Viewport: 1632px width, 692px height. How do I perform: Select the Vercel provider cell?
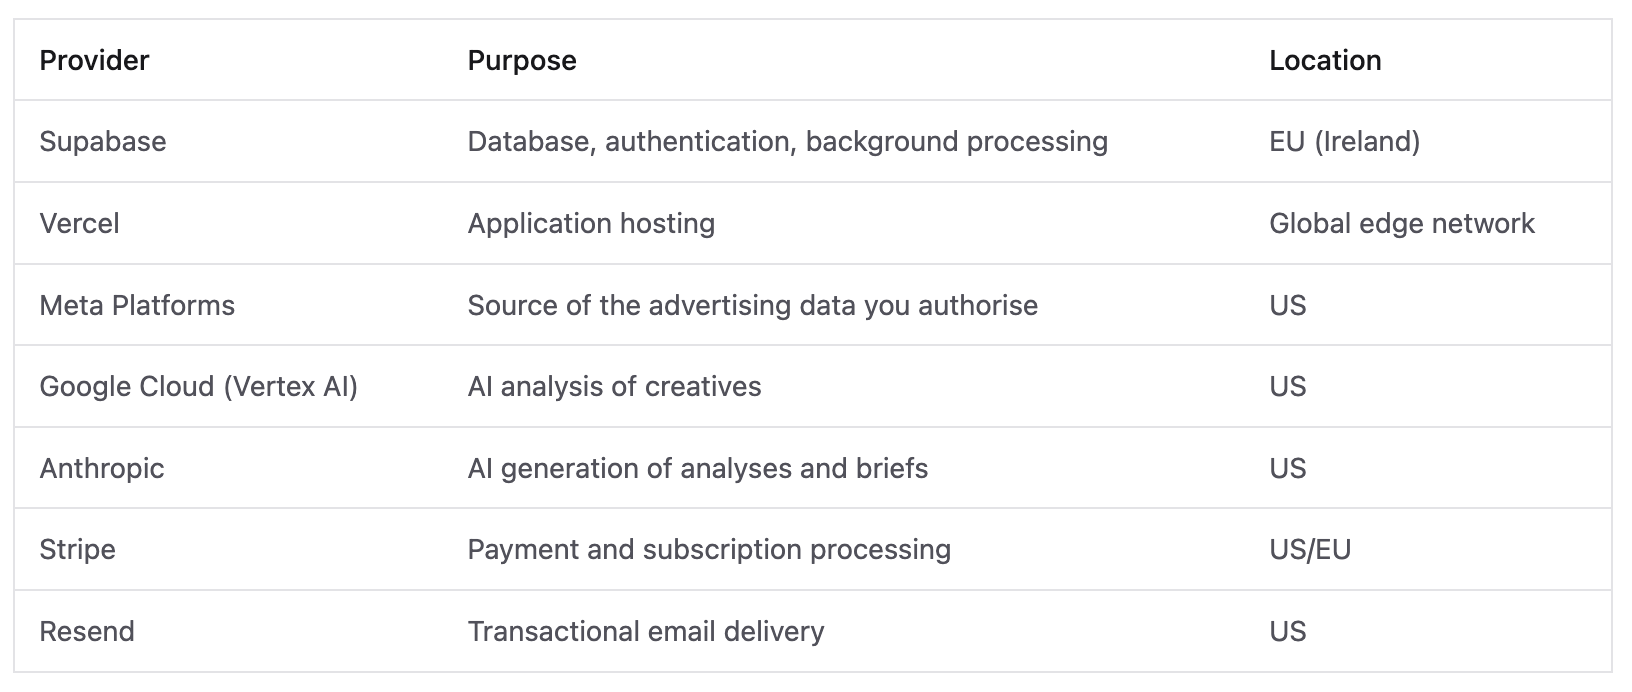click(x=79, y=223)
